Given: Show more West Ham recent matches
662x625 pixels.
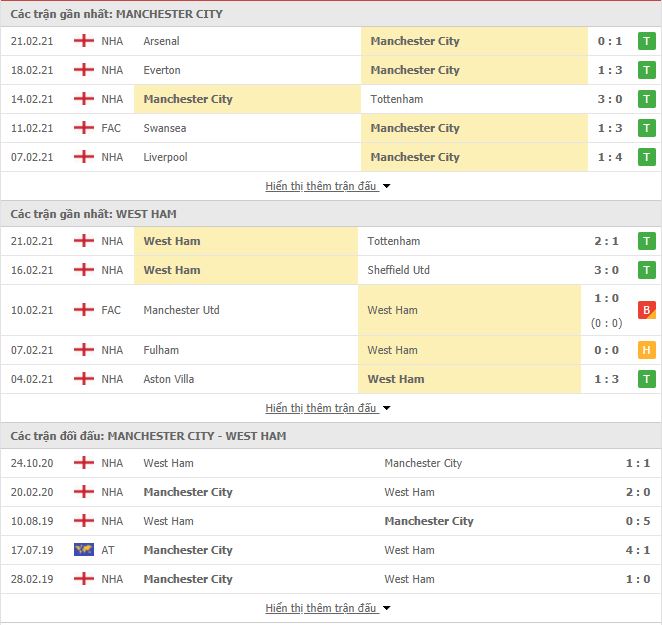Looking at the screenshot, I should tap(320, 408).
